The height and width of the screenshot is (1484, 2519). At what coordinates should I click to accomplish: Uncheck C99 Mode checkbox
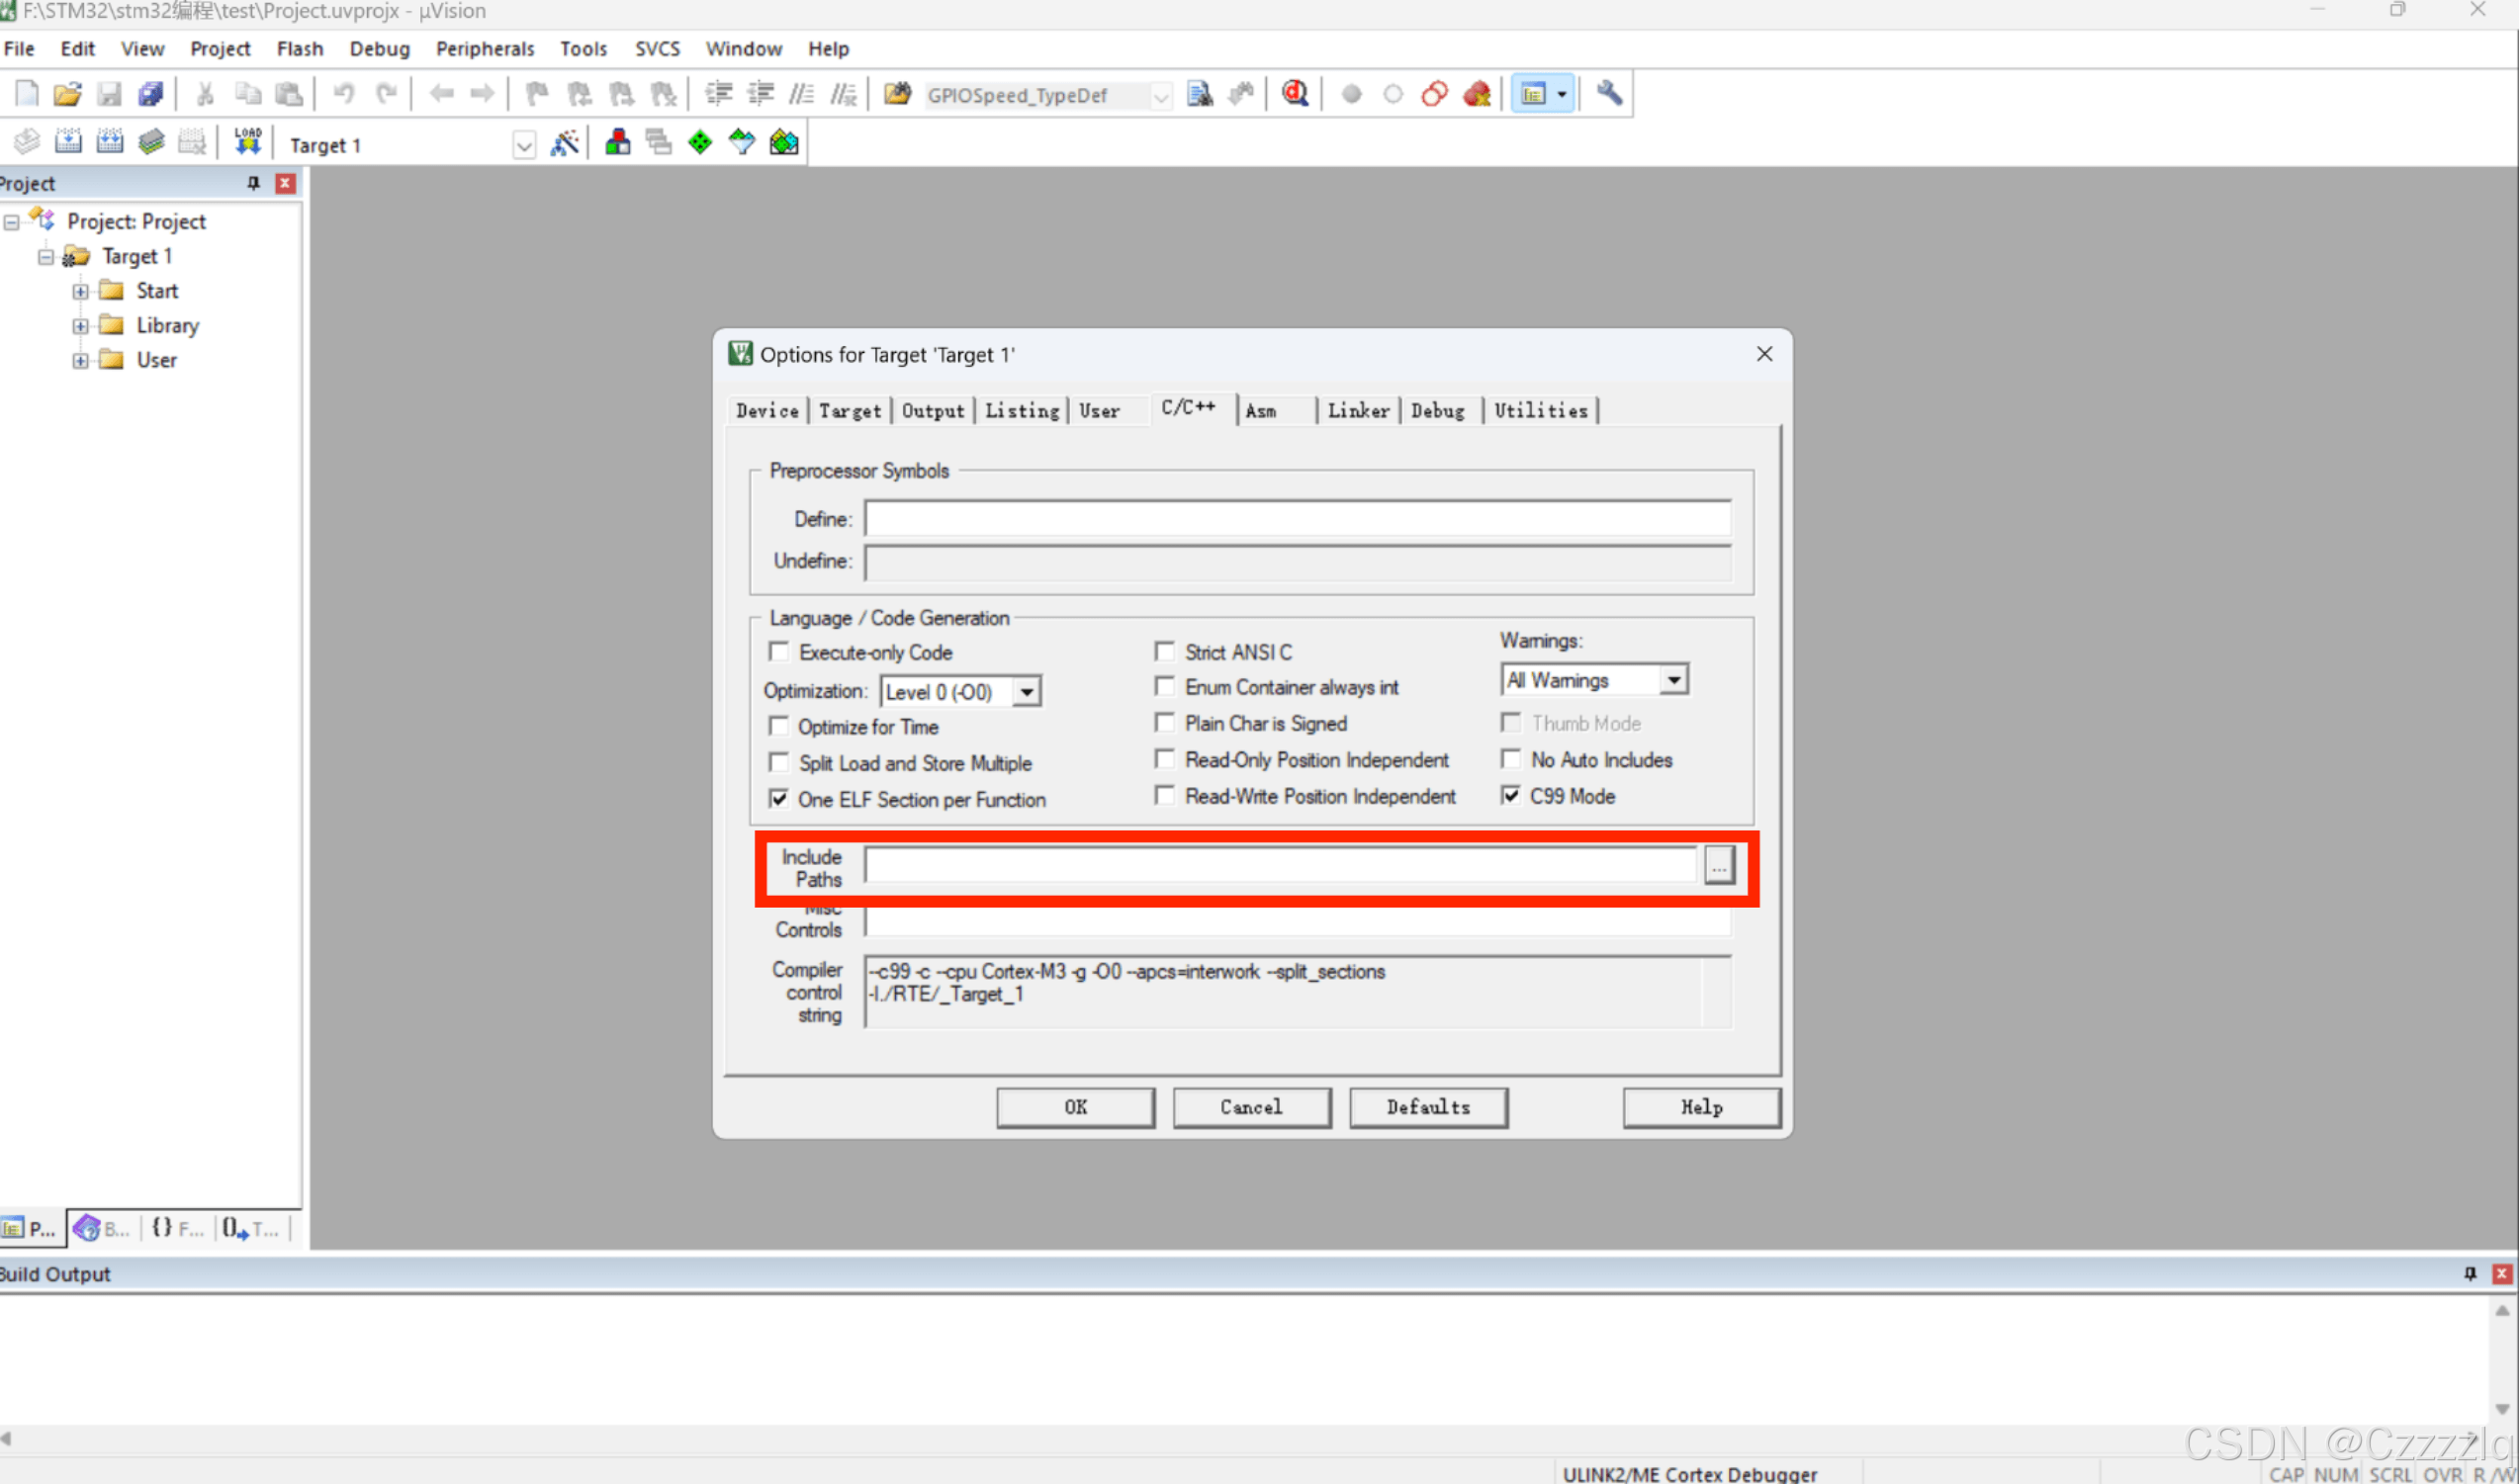click(1511, 796)
